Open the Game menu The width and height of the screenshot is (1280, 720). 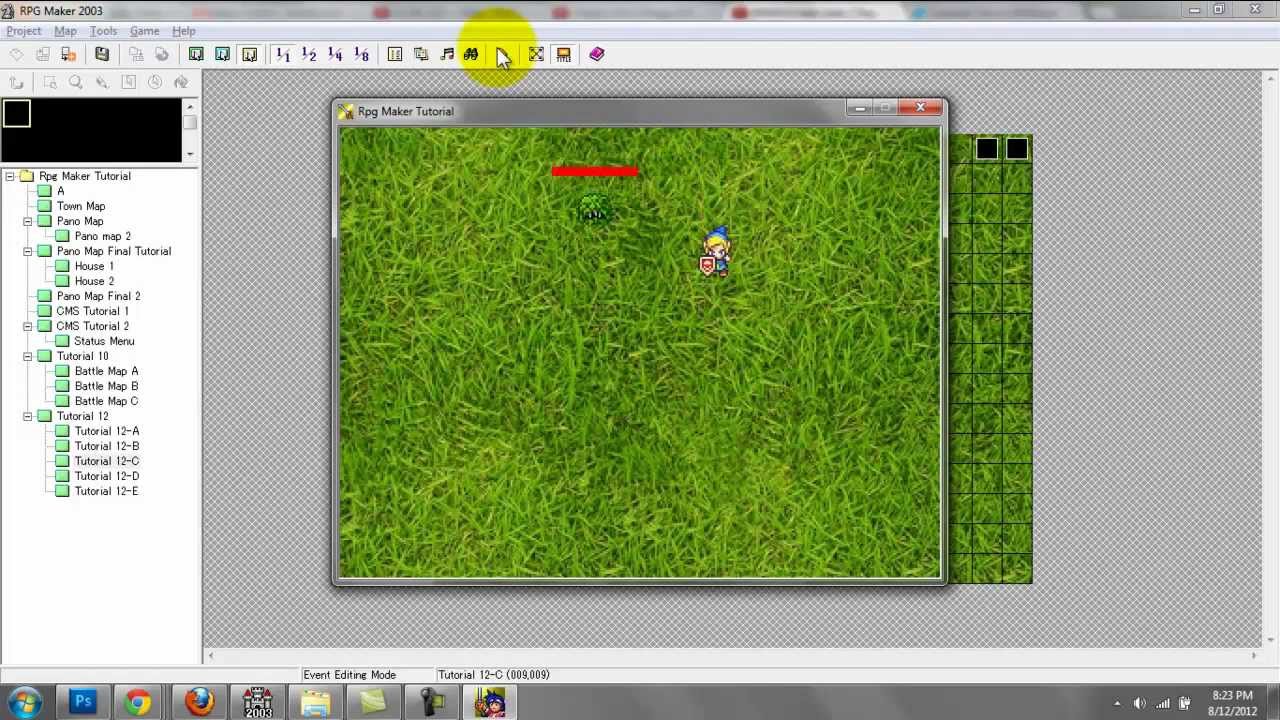(144, 31)
